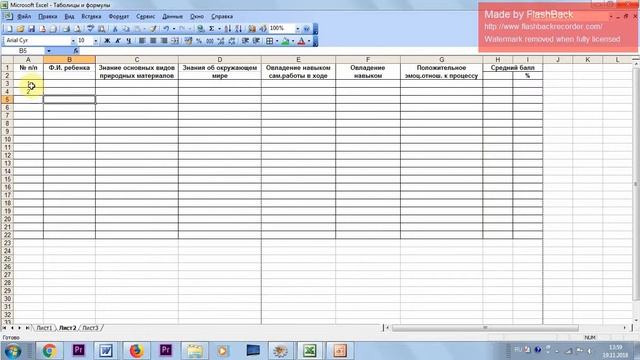640x360 pixels.
Task: Open the Вставка menu
Action: point(91,17)
